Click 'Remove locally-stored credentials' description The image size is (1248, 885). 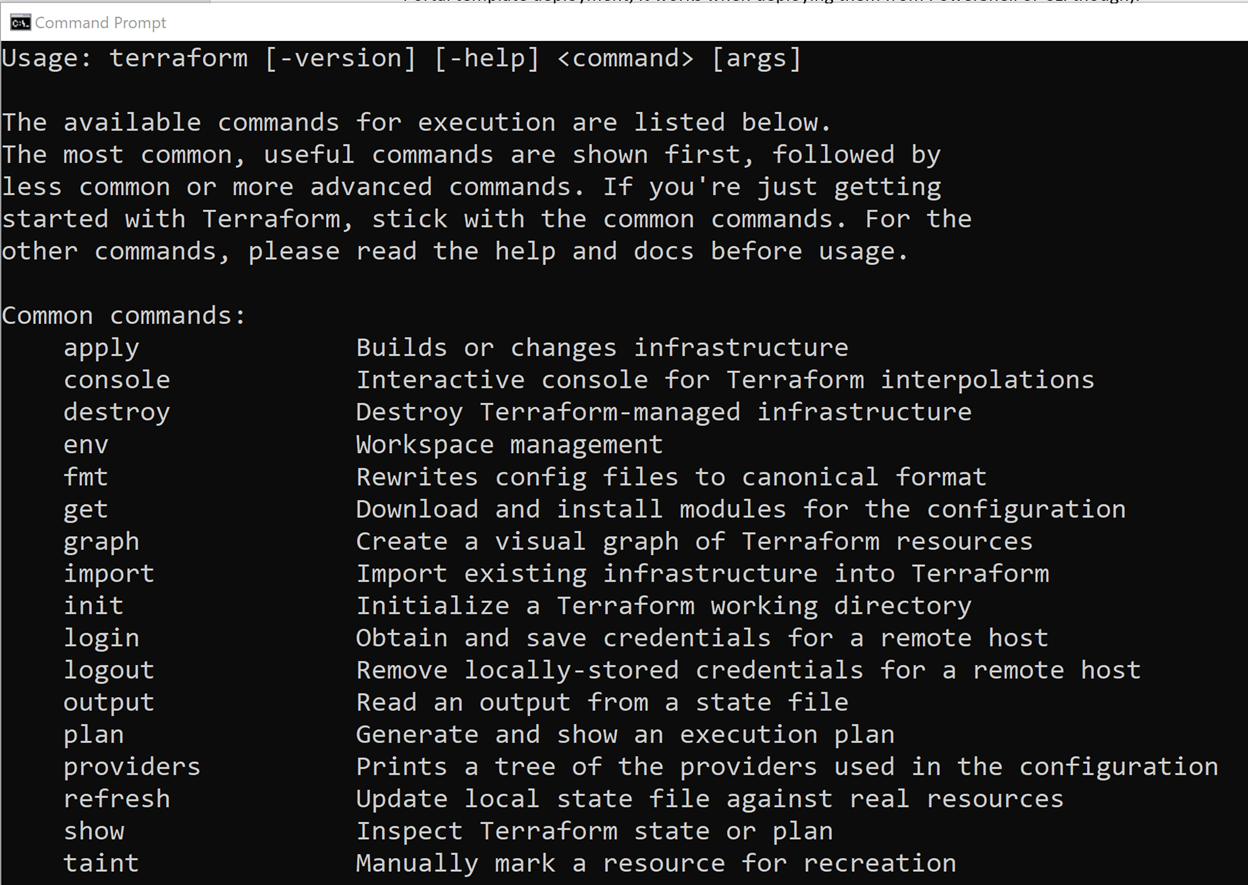(x=748, y=670)
